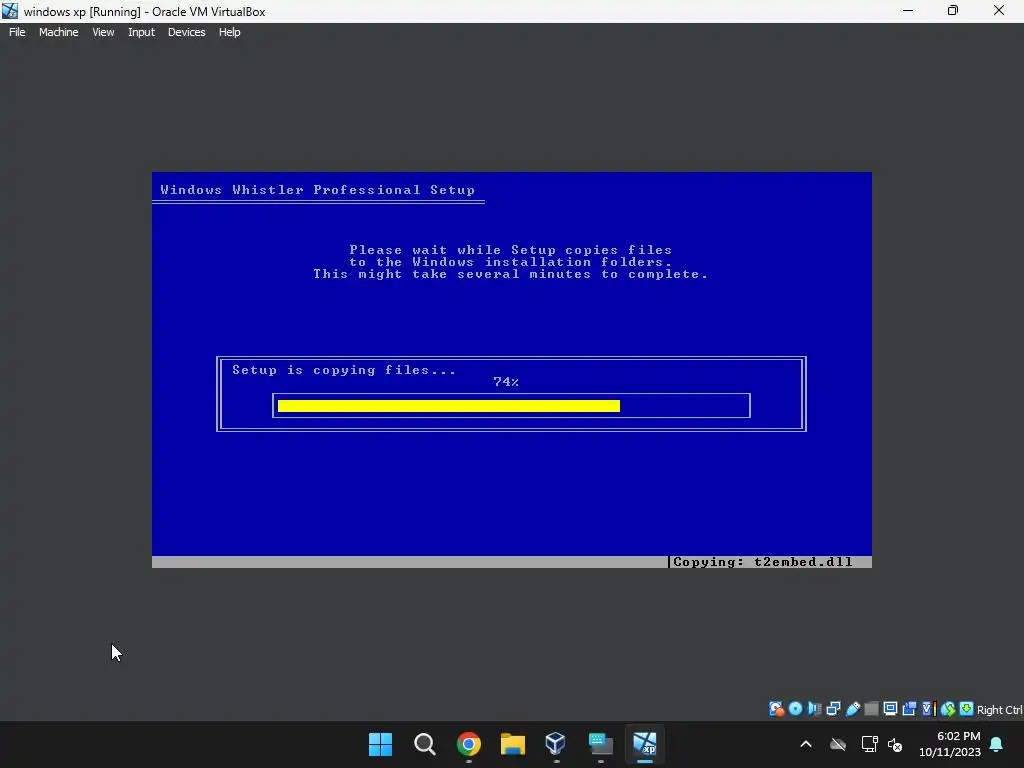Close the VirtualBox VM window

tap(999, 11)
